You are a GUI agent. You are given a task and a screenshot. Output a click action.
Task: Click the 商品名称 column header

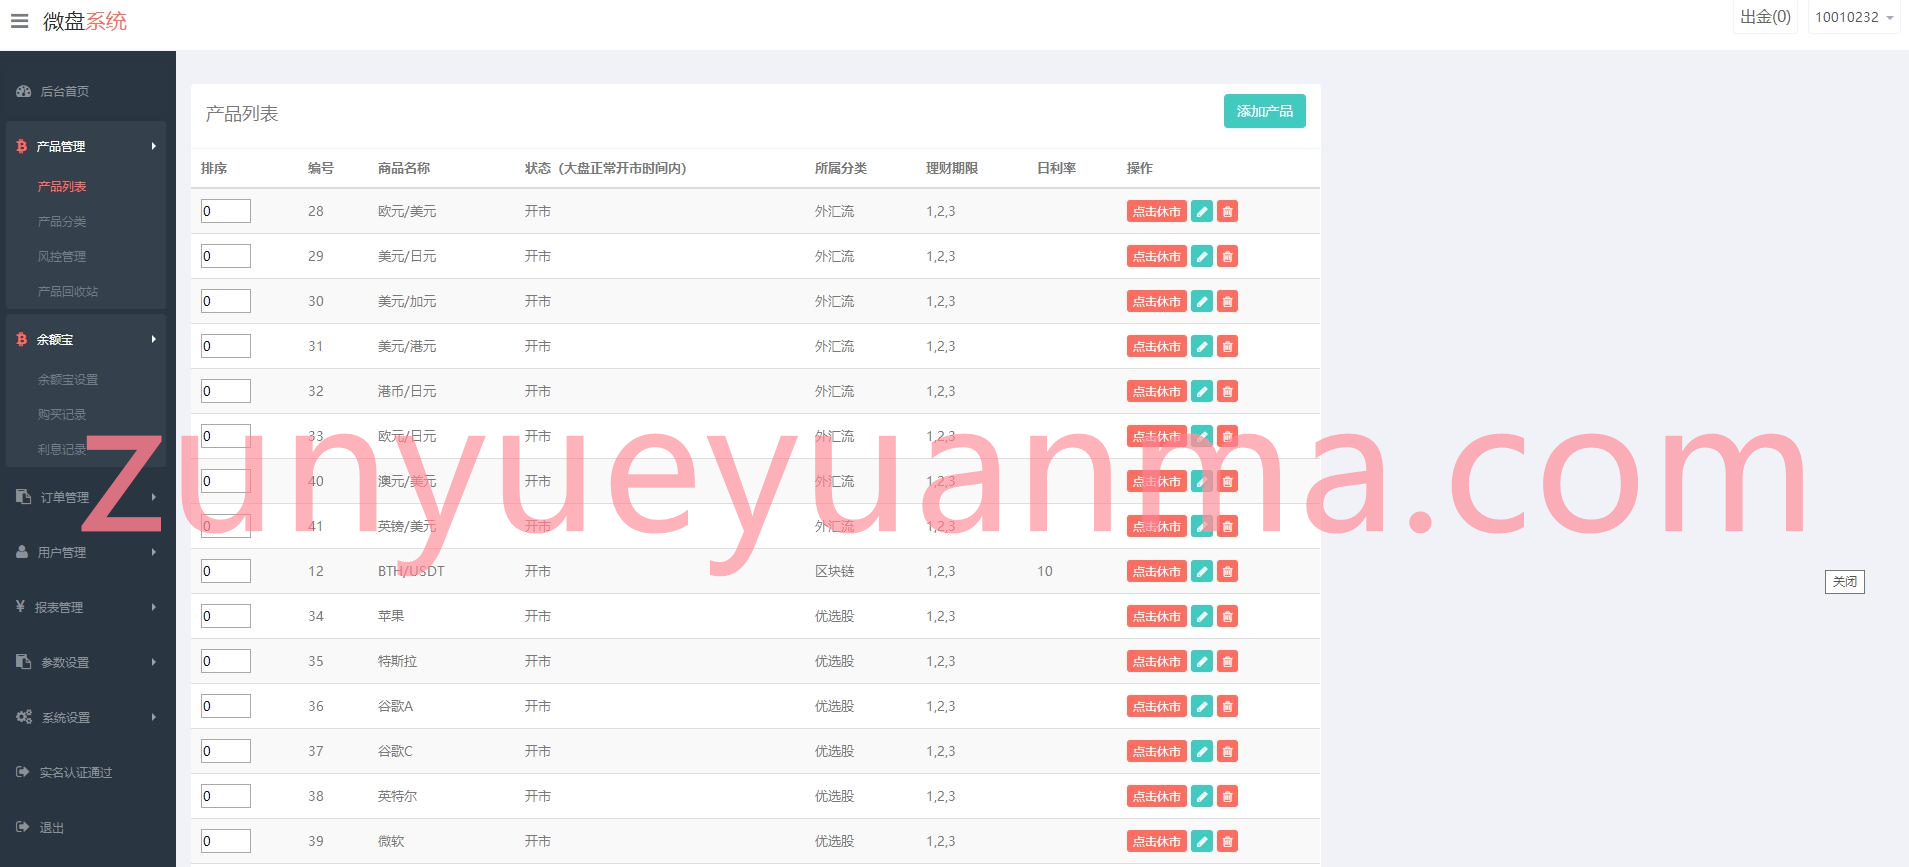[x=404, y=168]
